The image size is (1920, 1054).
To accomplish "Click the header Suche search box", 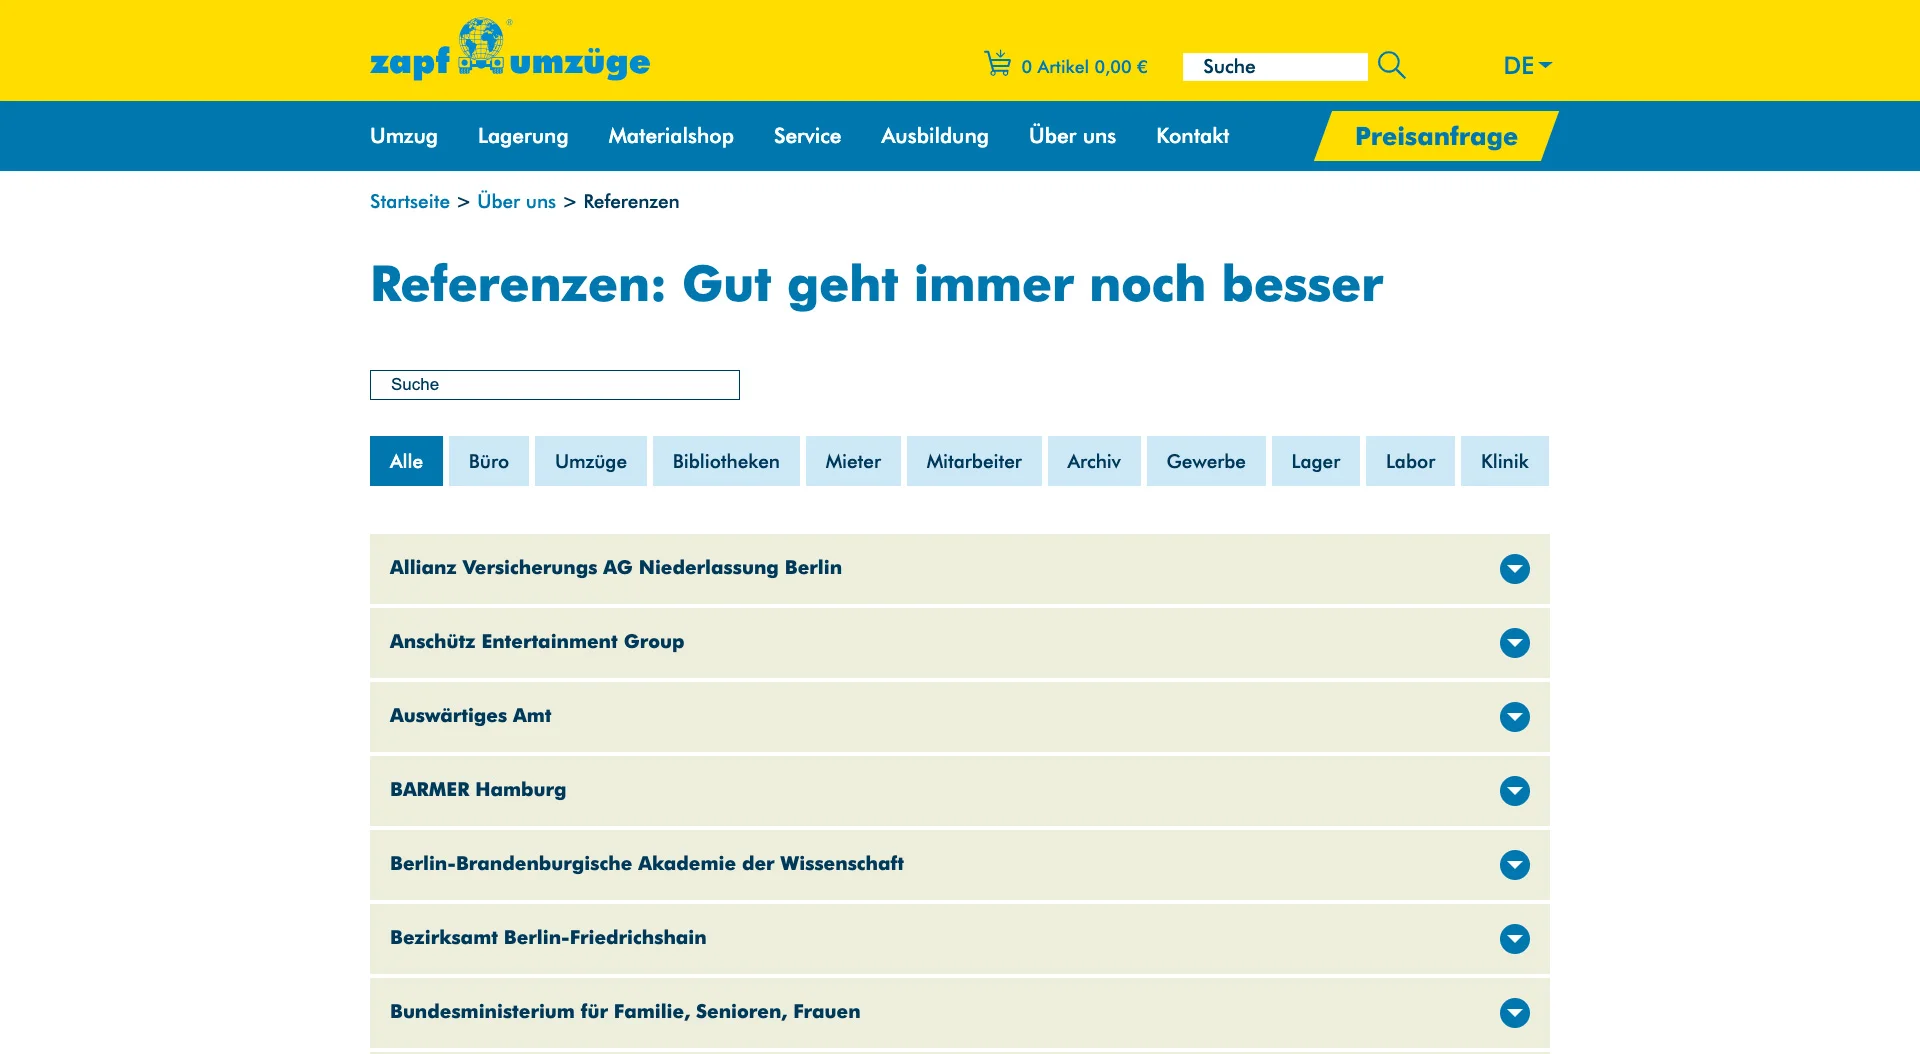I will click(1274, 67).
